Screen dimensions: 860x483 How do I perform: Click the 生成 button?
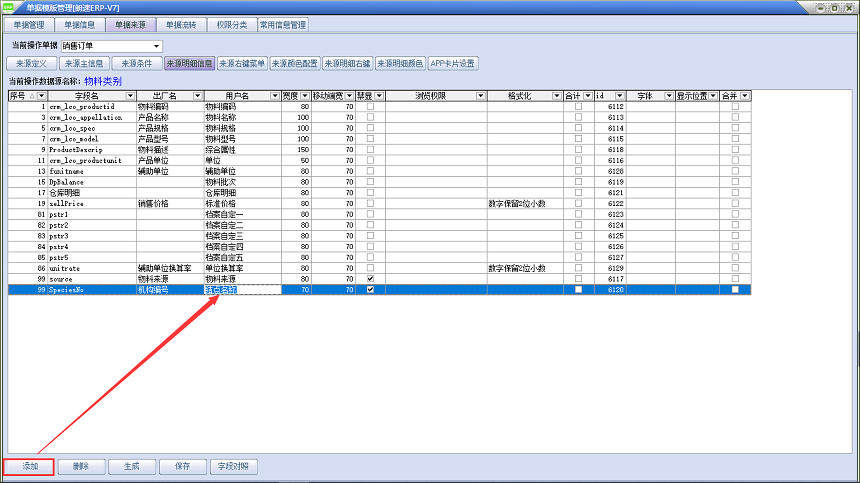(x=131, y=466)
